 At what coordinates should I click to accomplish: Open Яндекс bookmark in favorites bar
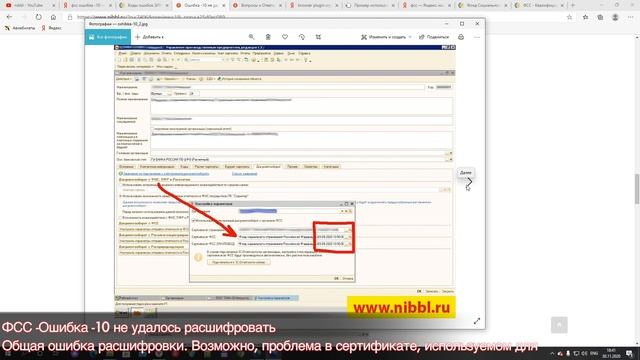coord(51,28)
